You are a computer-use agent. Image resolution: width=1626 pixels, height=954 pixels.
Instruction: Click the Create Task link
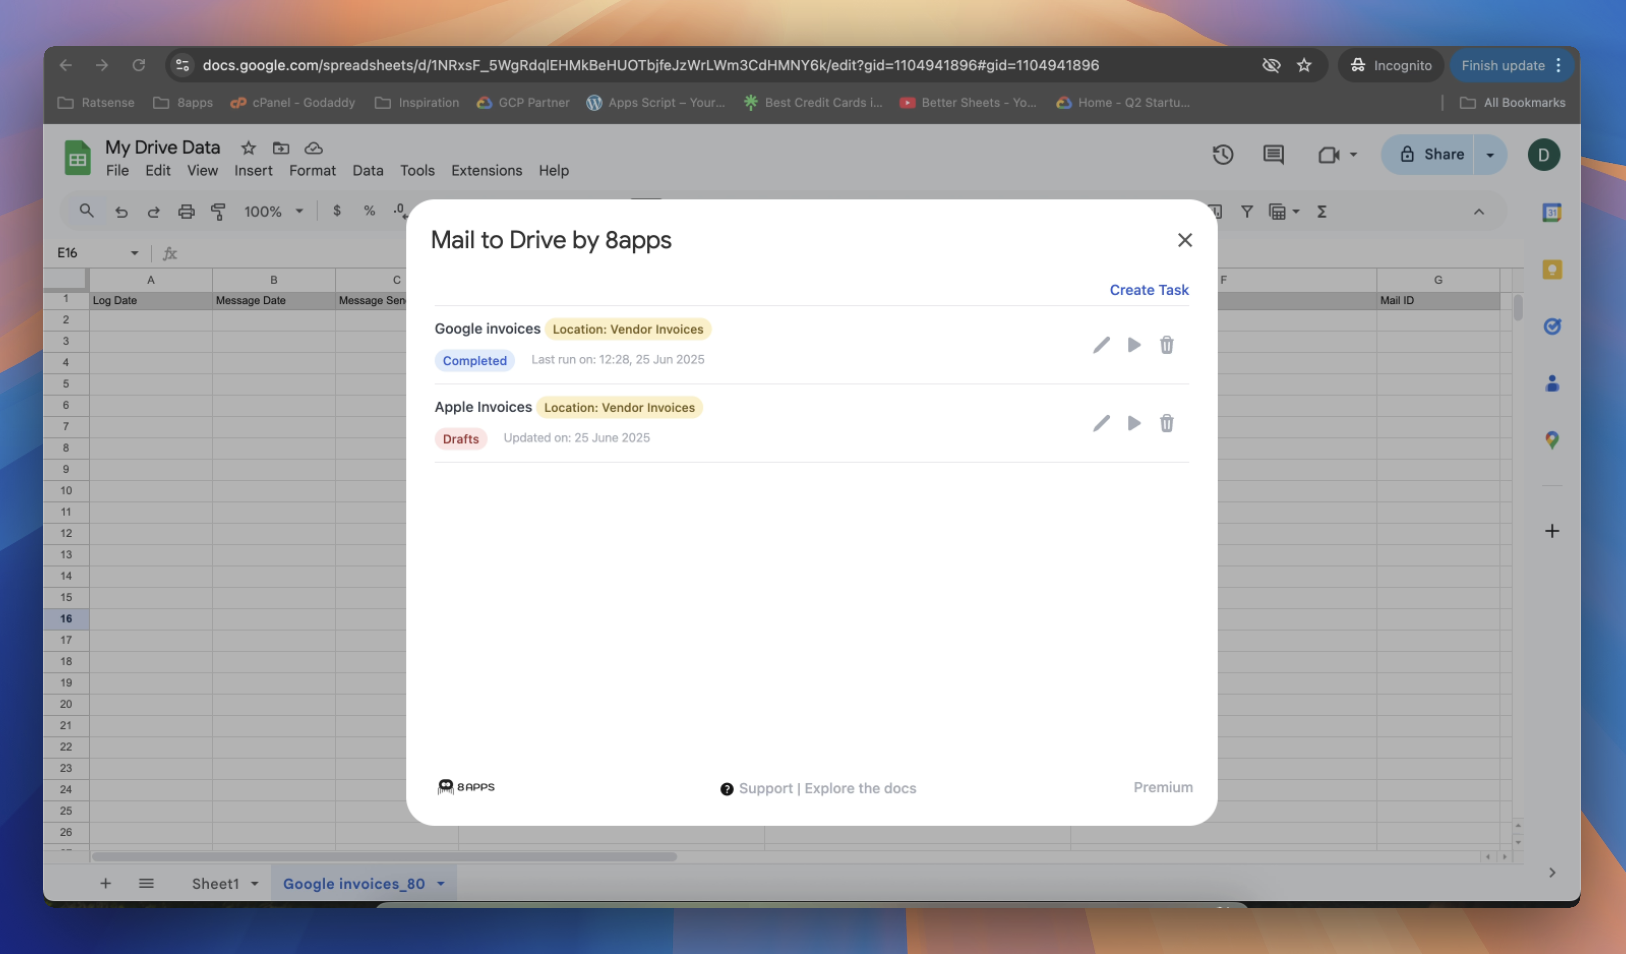1148,290
